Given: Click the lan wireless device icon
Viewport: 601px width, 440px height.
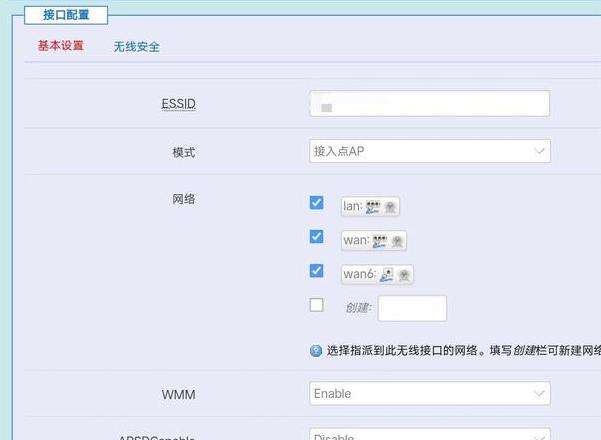Looking at the screenshot, I should pos(390,207).
